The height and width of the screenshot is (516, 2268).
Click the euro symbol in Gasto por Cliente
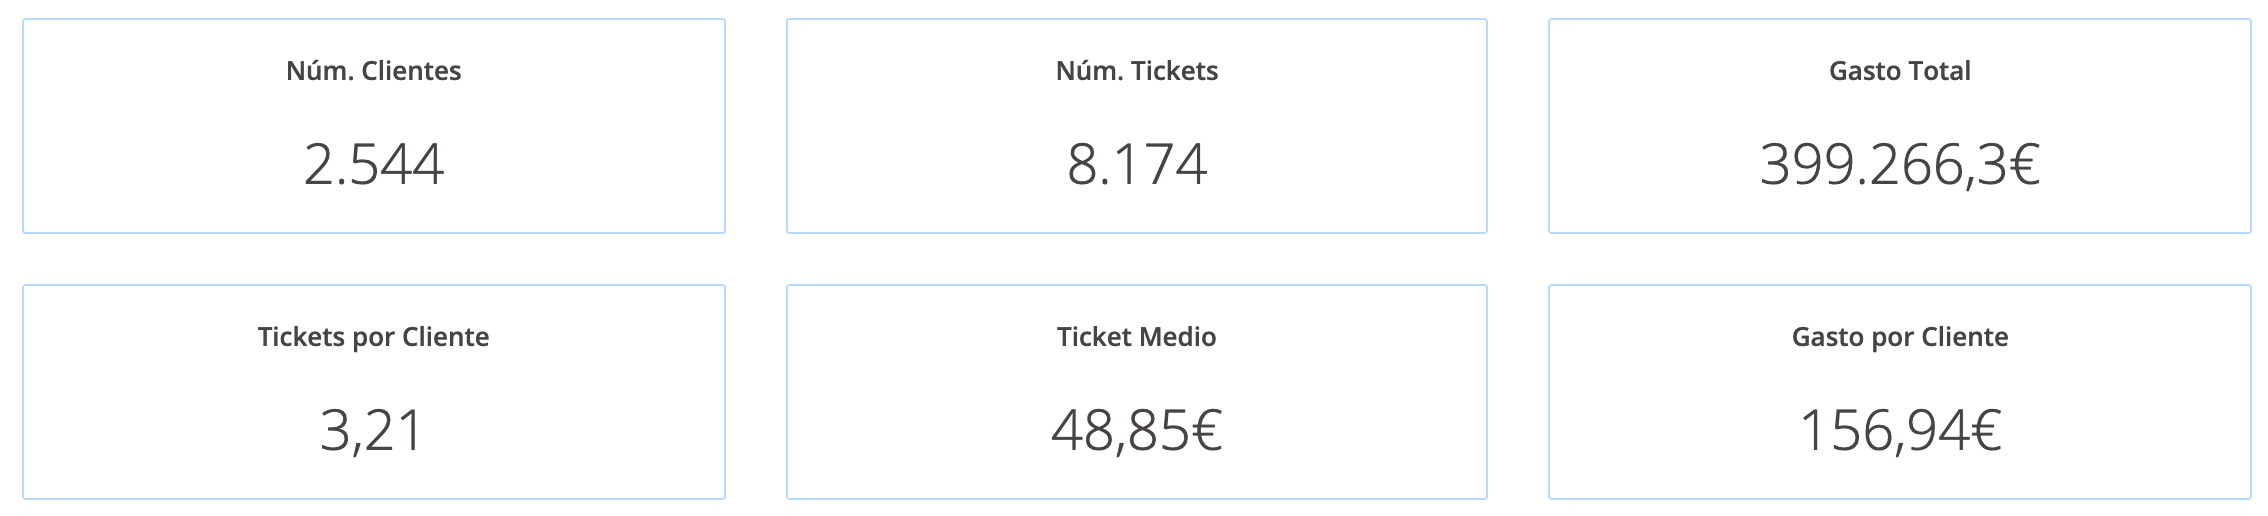coord(1984,431)
